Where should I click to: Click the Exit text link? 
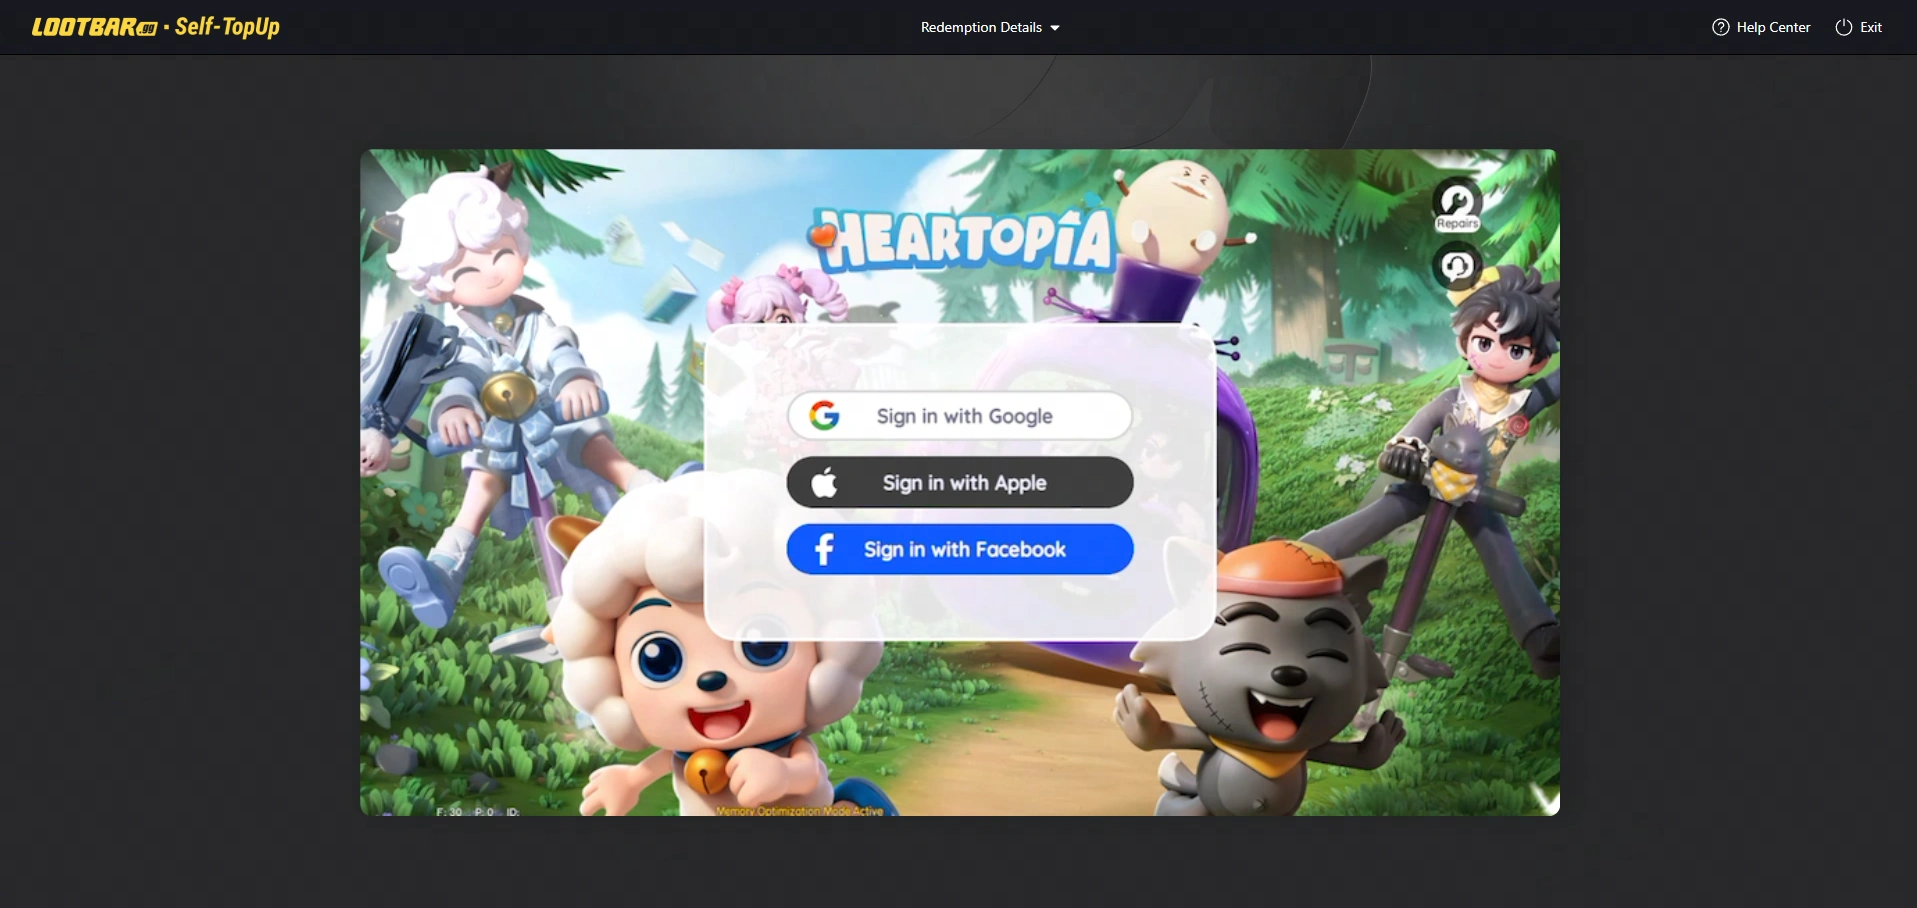(1871, 27)
